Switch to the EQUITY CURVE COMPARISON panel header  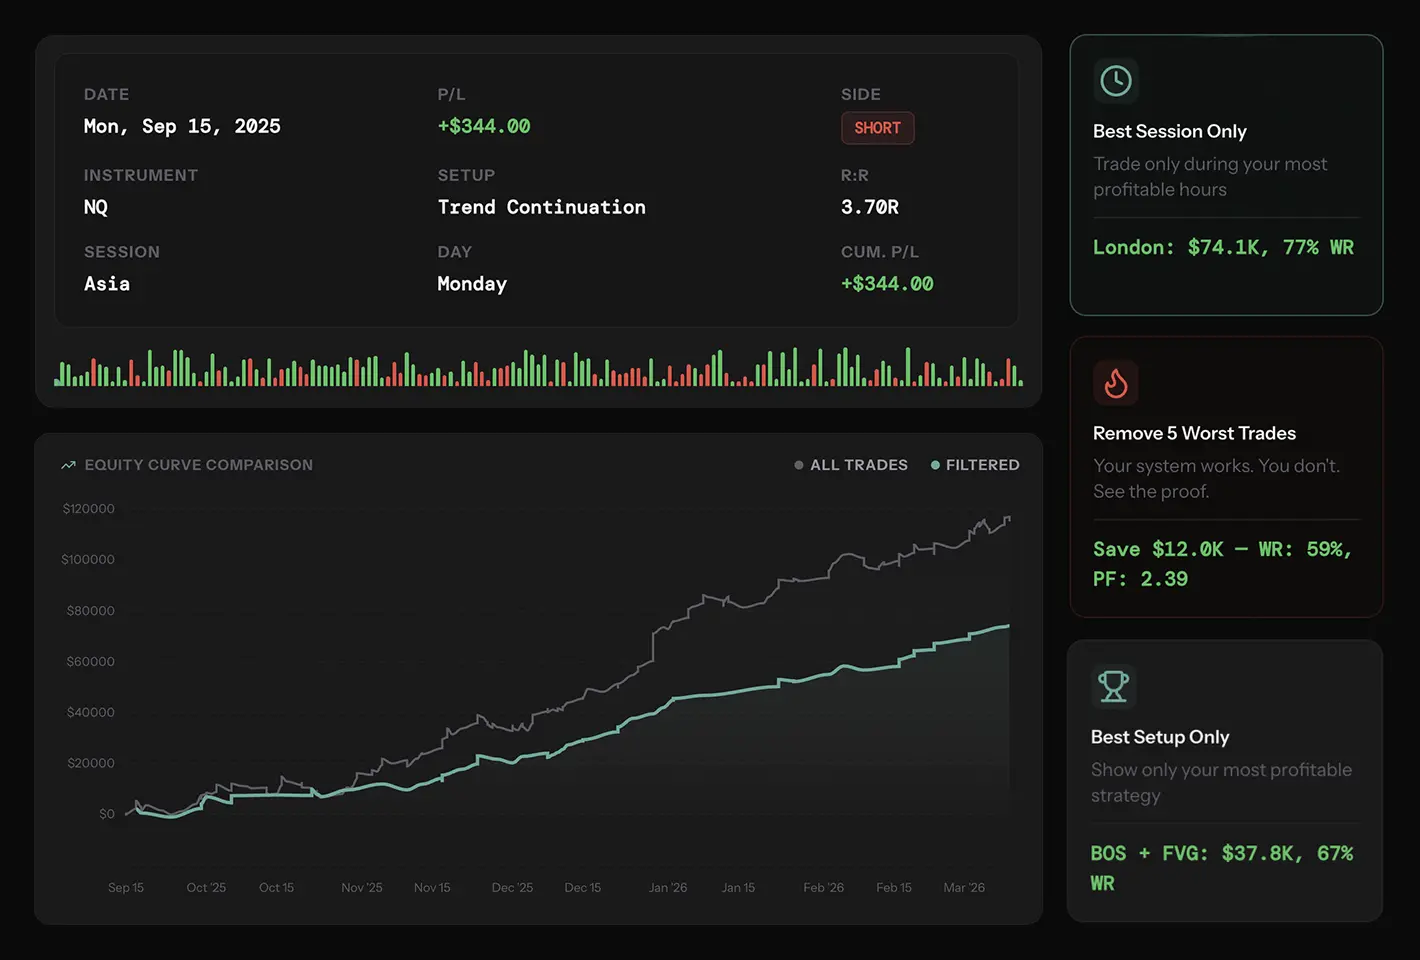pyautogui.click(x=198, y=464)
